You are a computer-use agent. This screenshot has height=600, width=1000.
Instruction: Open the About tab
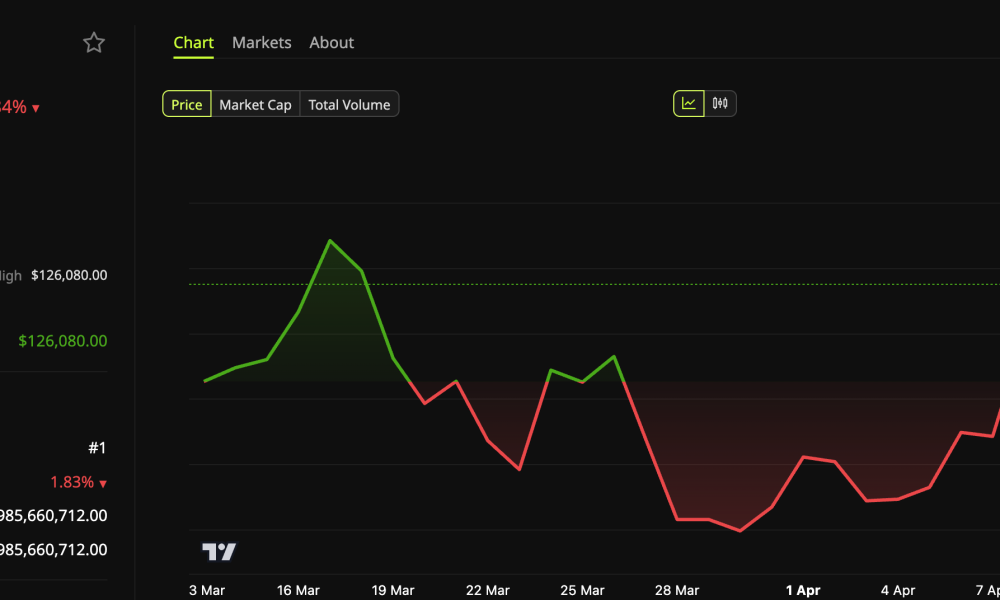[331, 42]
